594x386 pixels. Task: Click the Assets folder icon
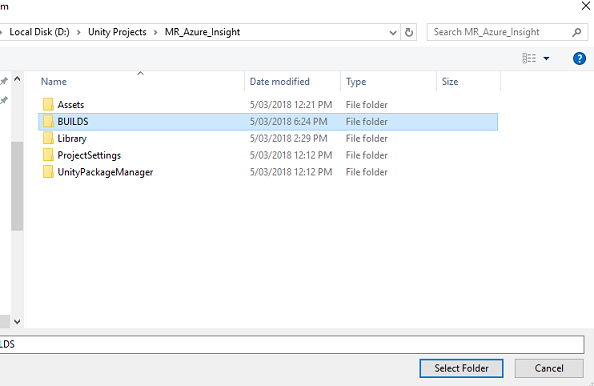point(48,105)
